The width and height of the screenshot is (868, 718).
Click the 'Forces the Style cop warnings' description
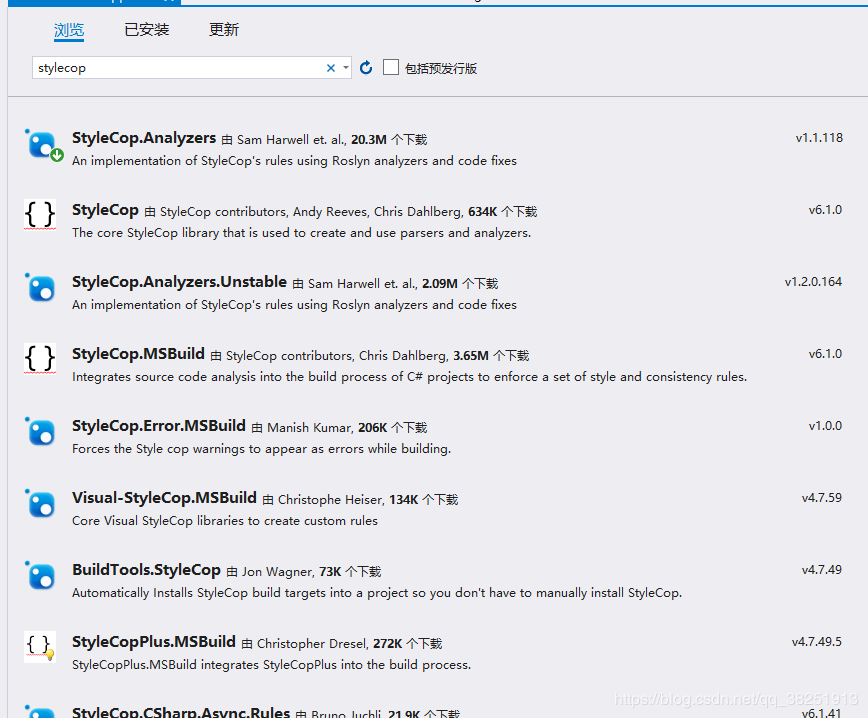[261, 448]
